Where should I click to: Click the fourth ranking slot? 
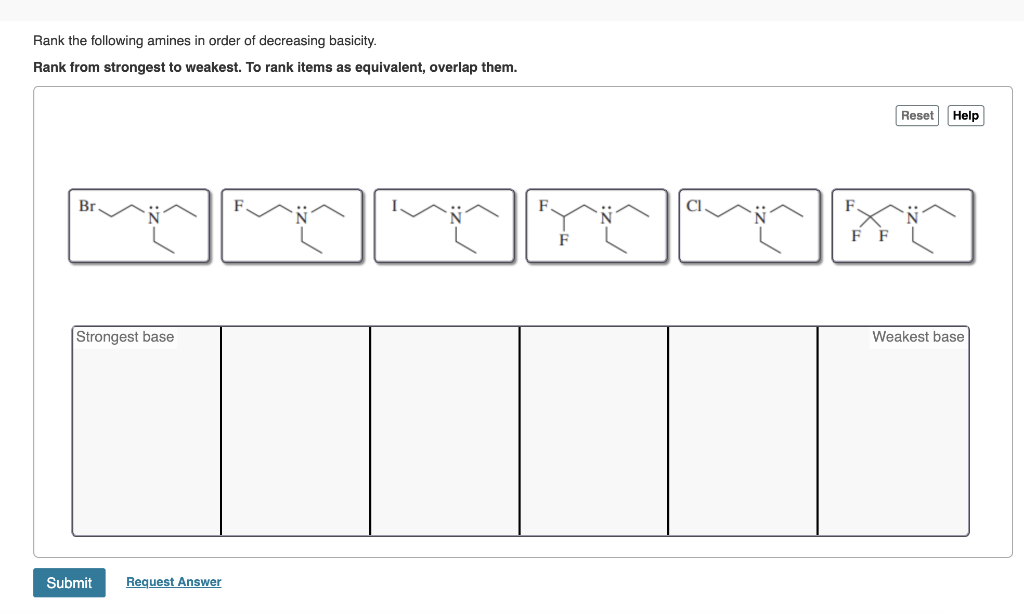[594, 430]
